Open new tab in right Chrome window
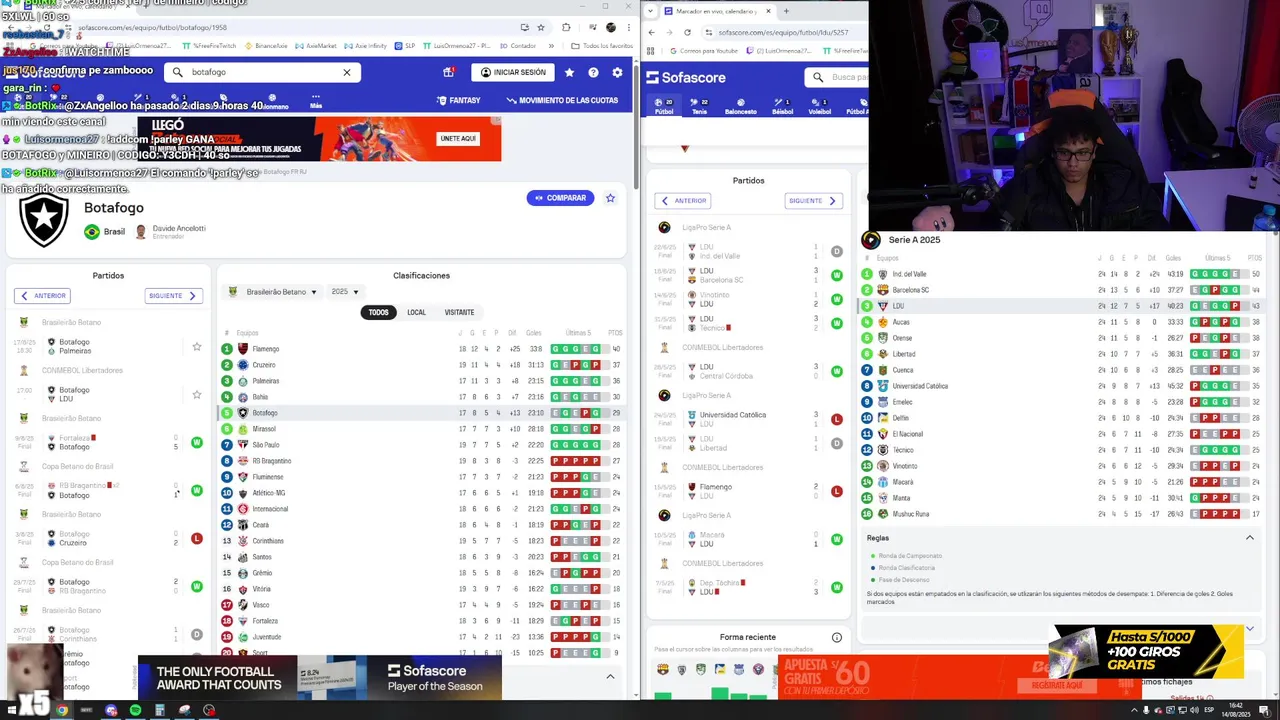The width and height of the screenshot is (1280, 720). tap(786, 11)
